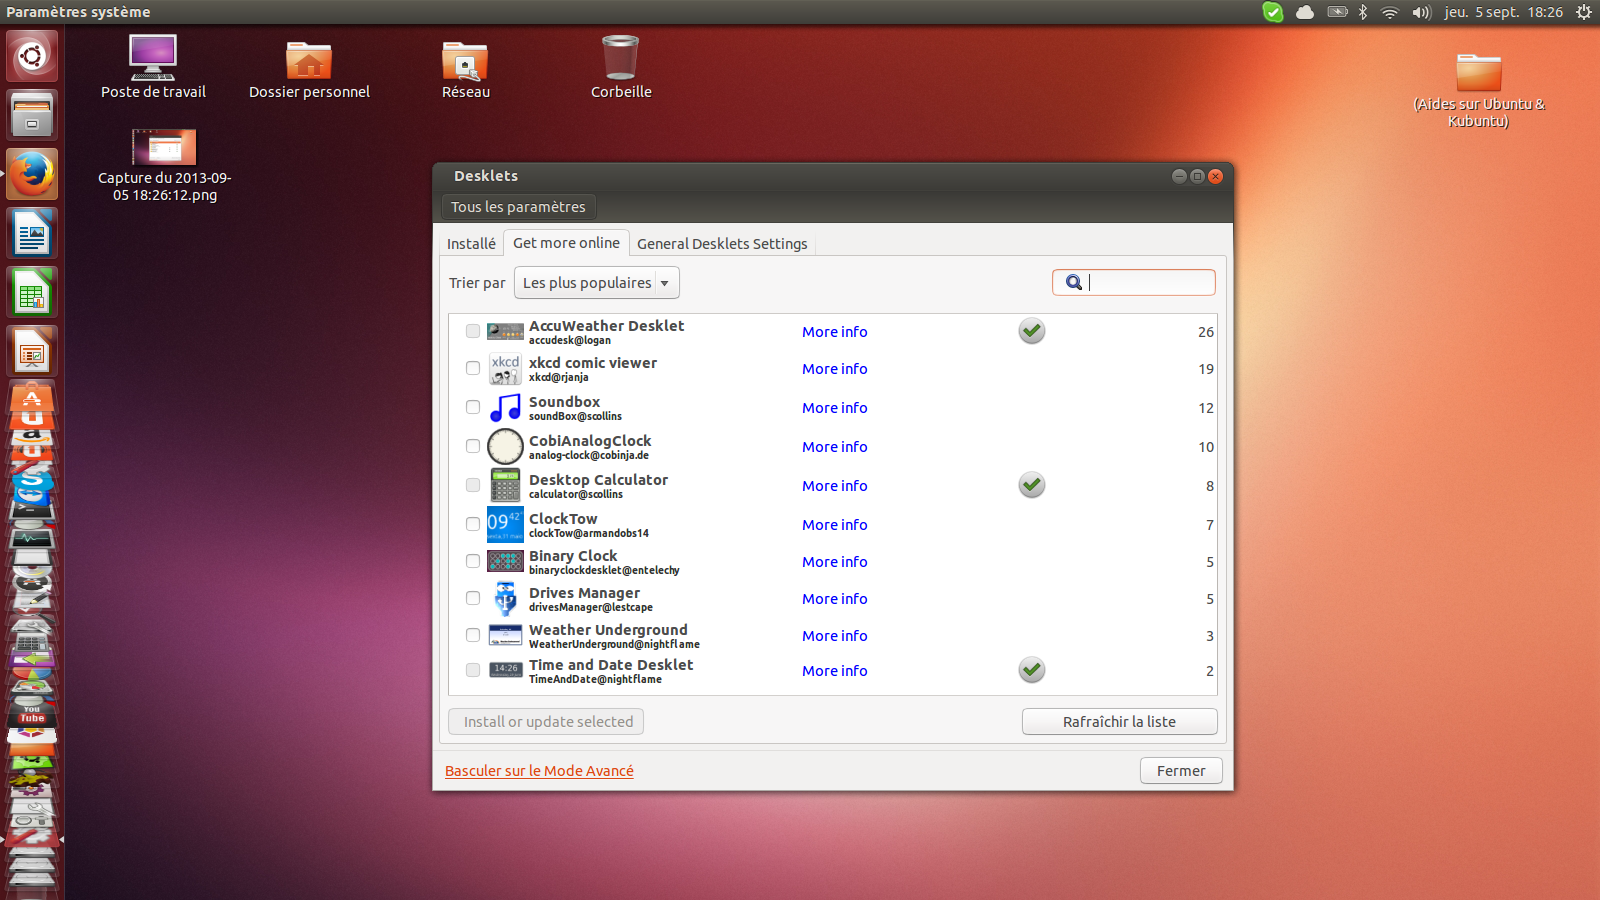
Task: Switch to the Installé tab
Action: [x=471, y=243]
